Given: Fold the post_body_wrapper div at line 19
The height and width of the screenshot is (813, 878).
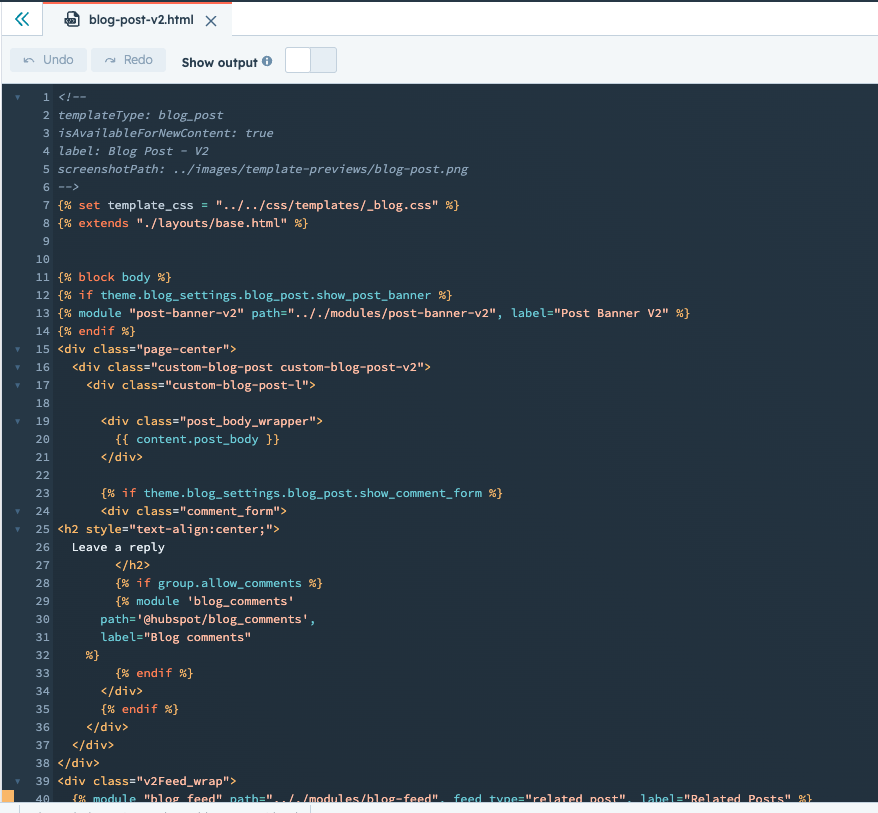Looking at the screenshot, I should tap(17, 421).
